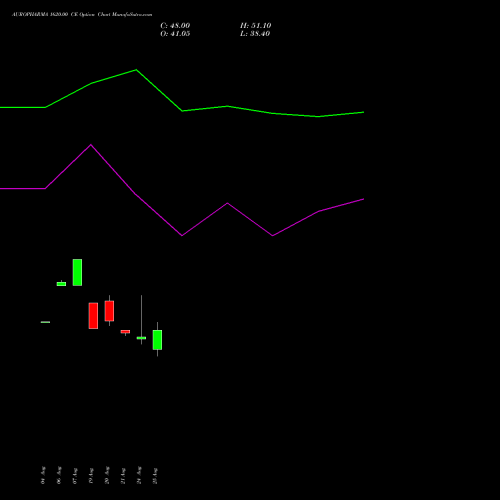Click the close price value C: 48.00
The height and width of the screenshot is (500, 500).
pos(175,26)
